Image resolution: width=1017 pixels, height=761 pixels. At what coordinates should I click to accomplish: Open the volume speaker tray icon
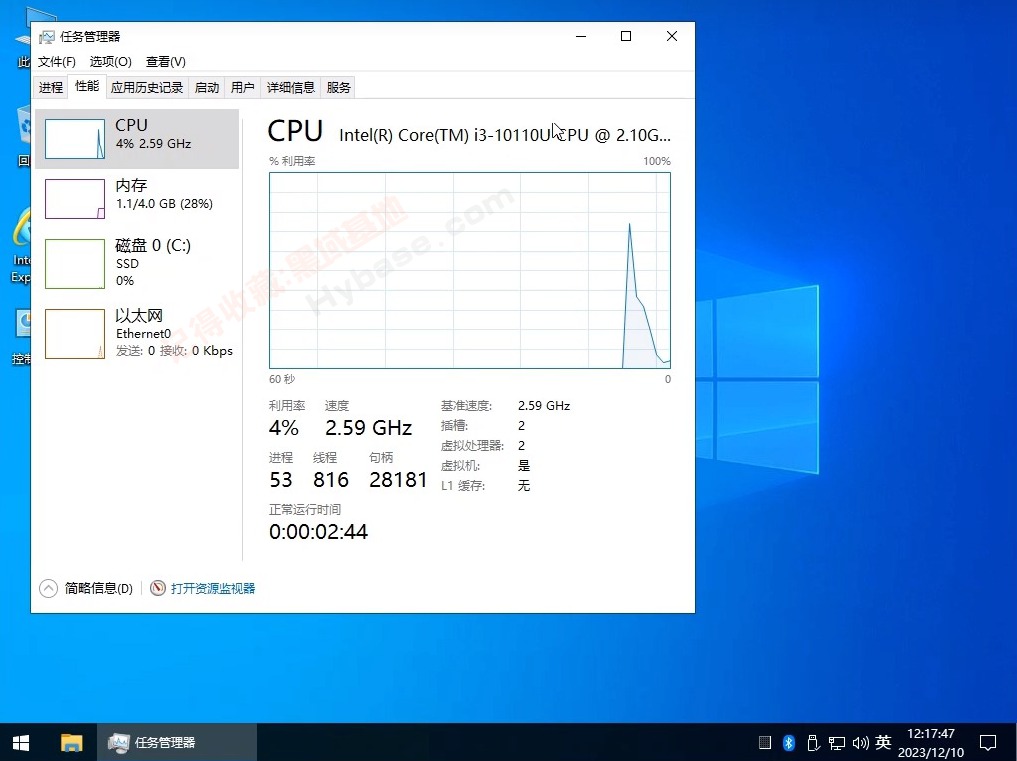[x=861, y=743]
